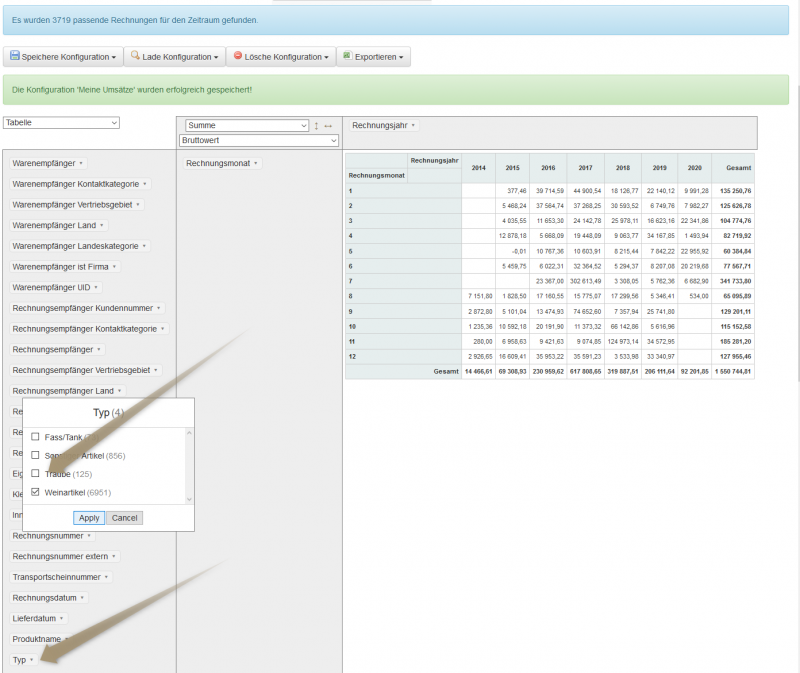Check the Fass/Tank checkbox
This screenshot has width=800, height=673.
click(36, 437)
